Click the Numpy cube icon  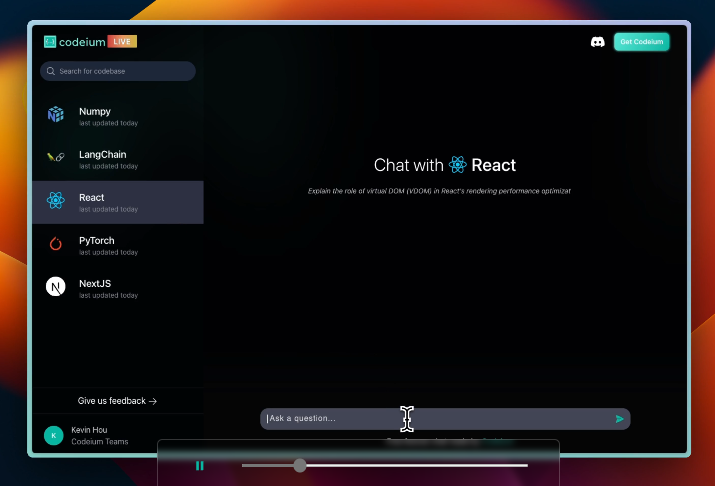point(56,114)
